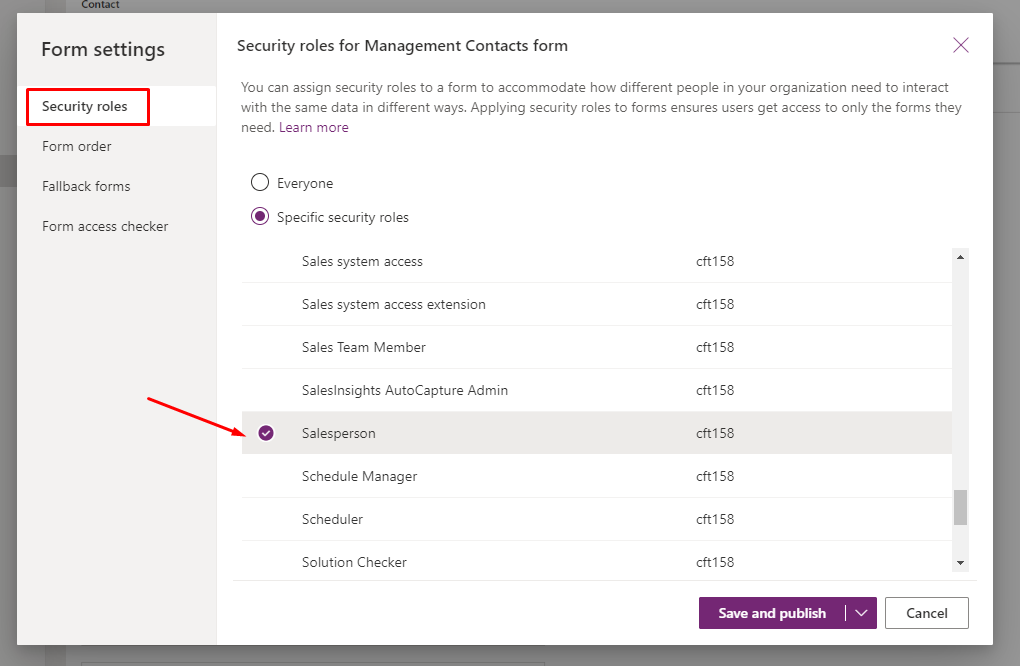Select Specific security roles radio button

260,216
